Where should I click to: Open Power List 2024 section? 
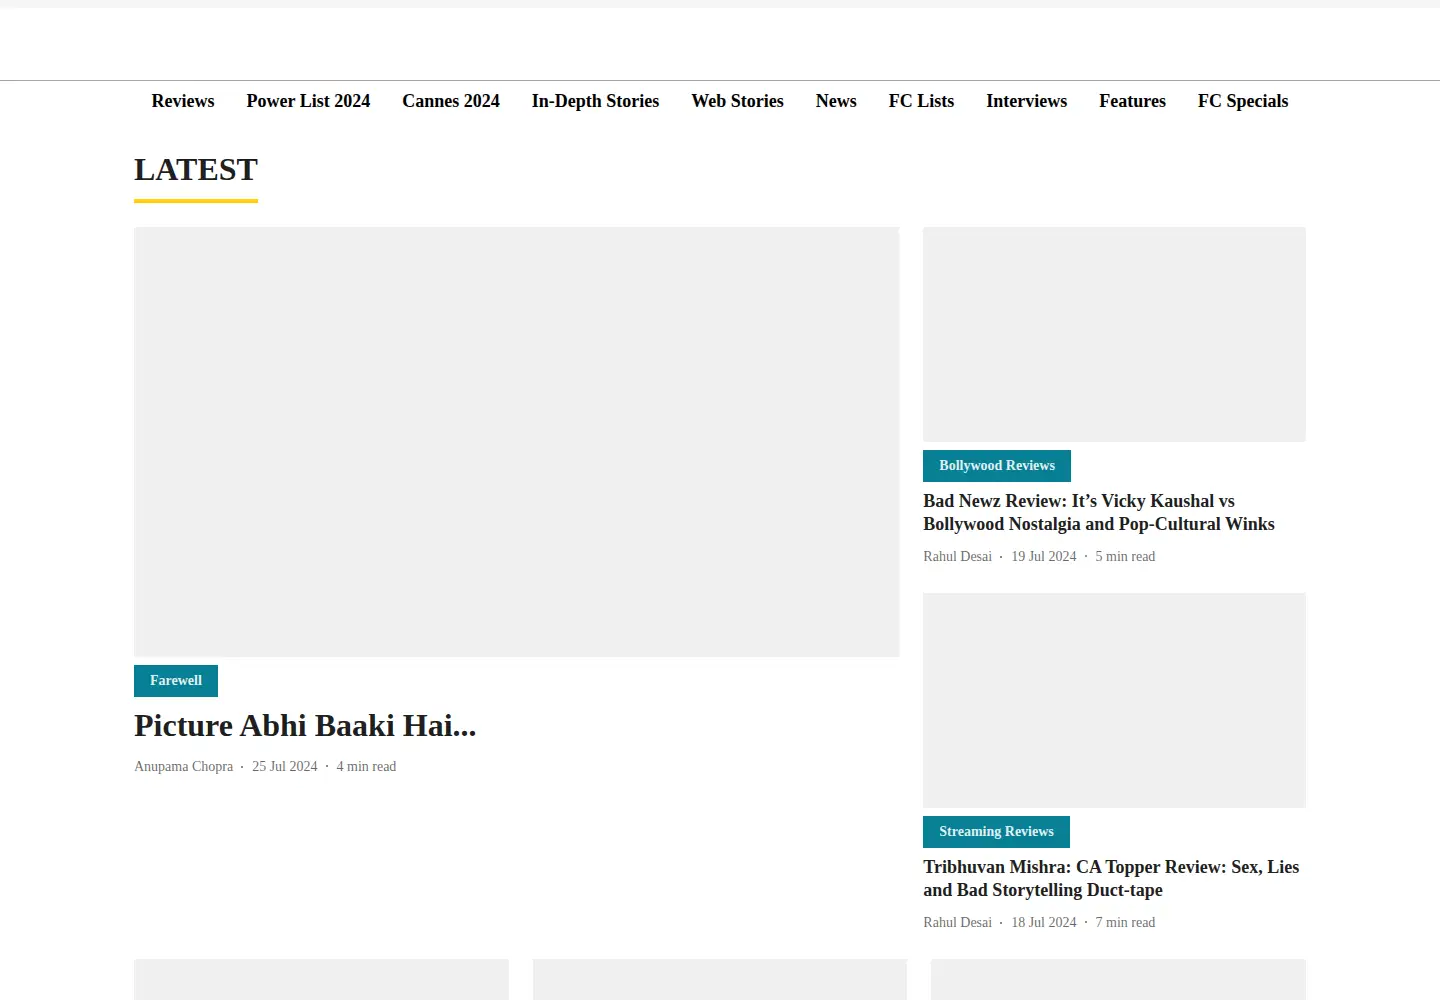[x=308, y=101]
